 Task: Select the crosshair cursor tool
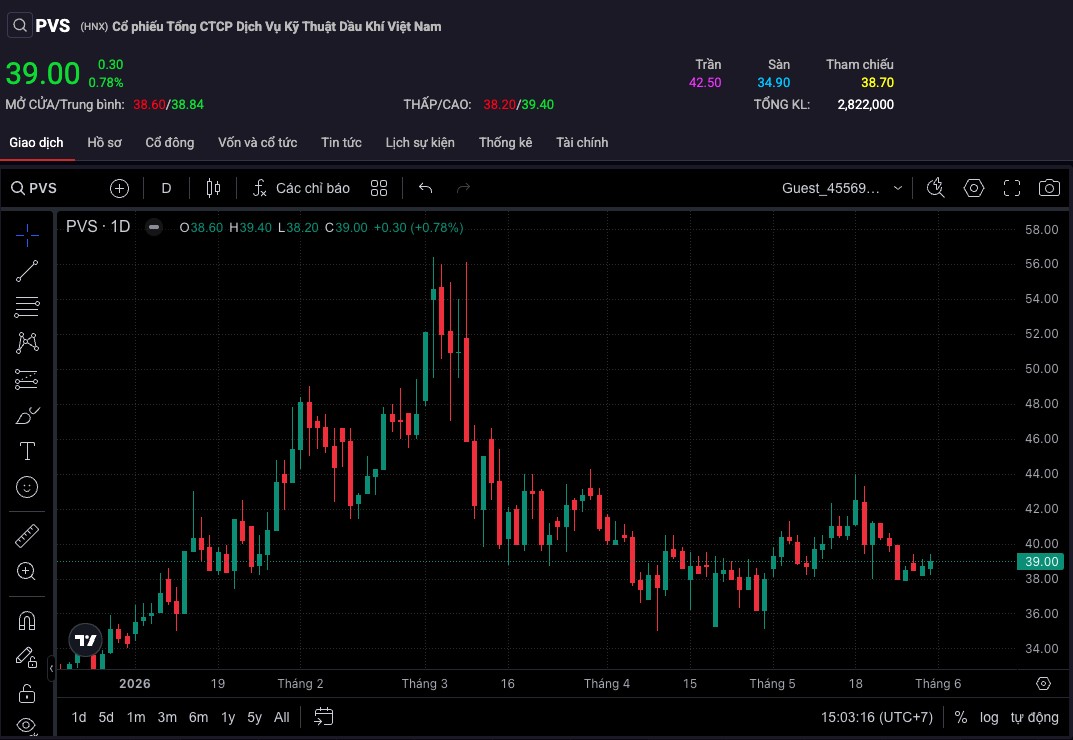27,235
